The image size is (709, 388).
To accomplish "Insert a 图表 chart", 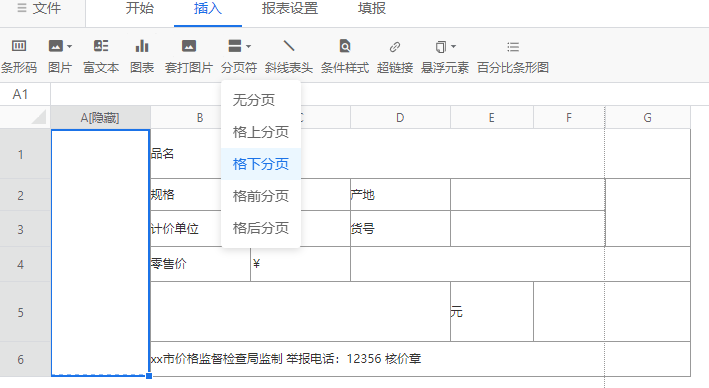I will point(142,57).
